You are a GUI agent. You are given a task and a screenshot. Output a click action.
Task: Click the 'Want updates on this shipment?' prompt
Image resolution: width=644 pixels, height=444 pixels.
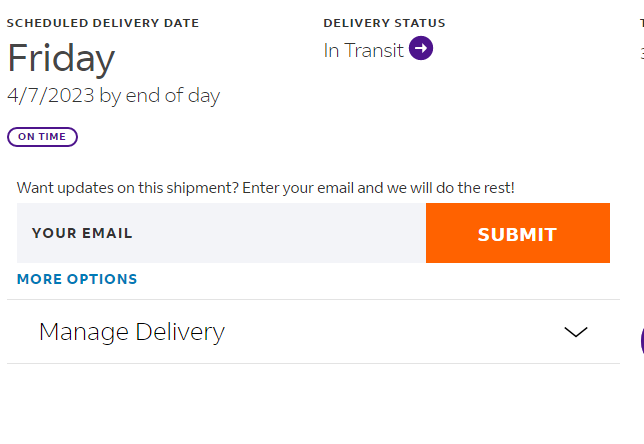click(265, 188)
